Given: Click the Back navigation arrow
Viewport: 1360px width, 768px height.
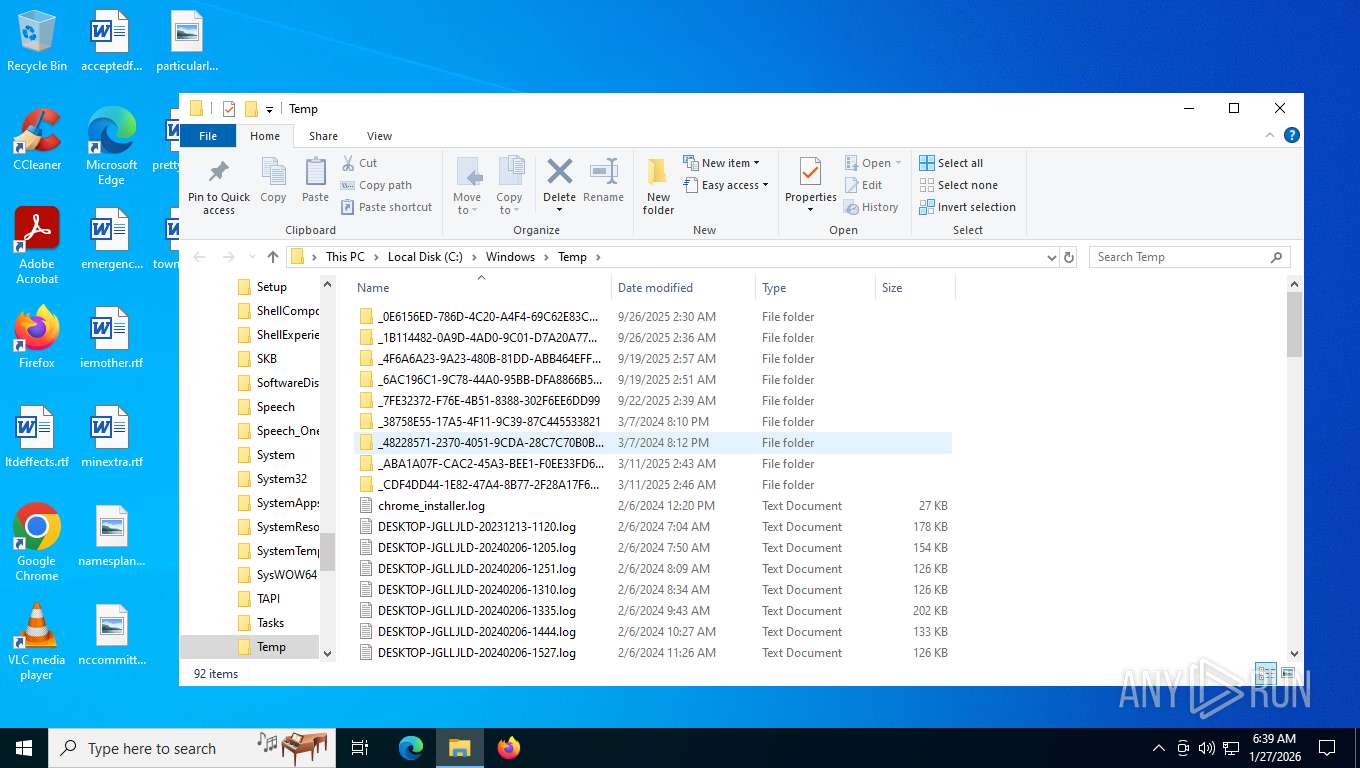Looking at the screenshot, I should (x=199, y=257).
